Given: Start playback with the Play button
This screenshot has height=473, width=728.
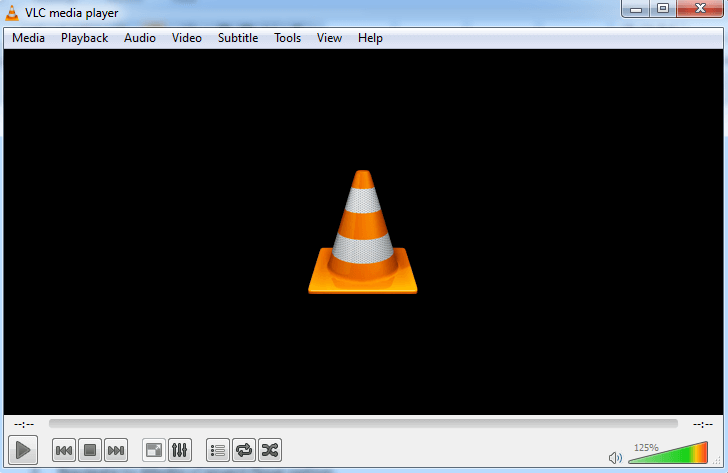Looking at the screenshot, I should pos(23,450).
